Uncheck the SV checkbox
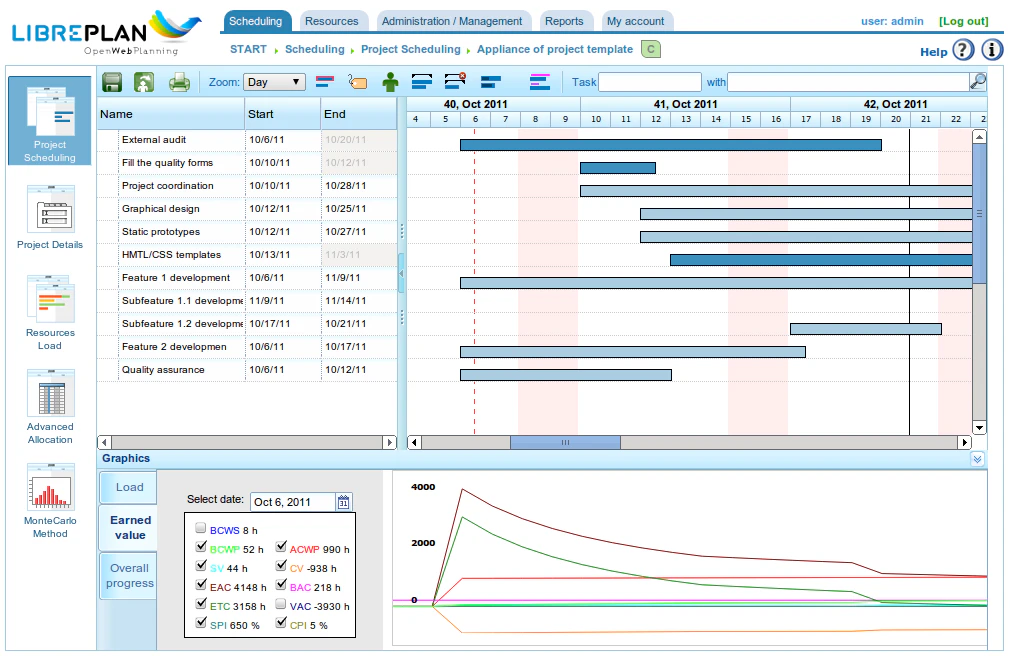 [x=200, y=566]
